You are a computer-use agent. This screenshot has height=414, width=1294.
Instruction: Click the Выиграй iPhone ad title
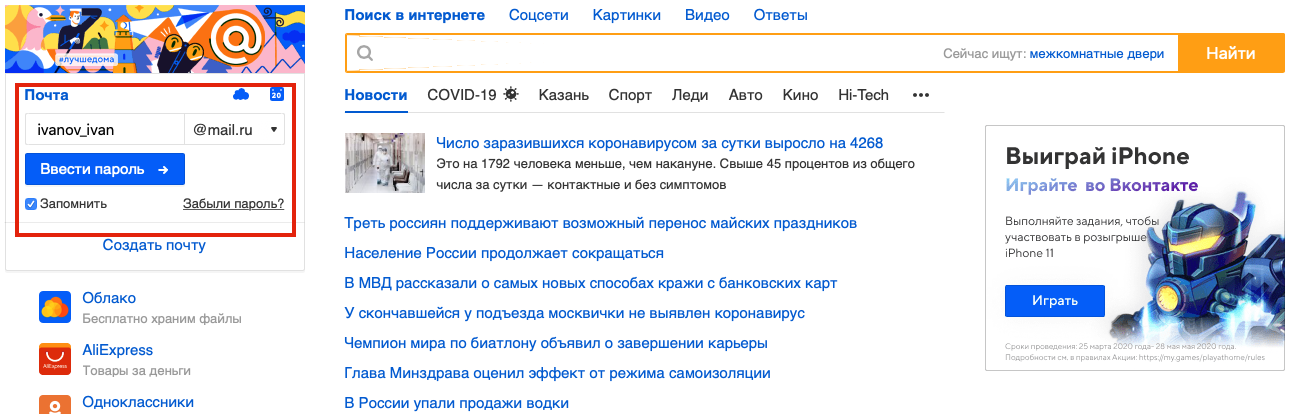coord(1097,156)
